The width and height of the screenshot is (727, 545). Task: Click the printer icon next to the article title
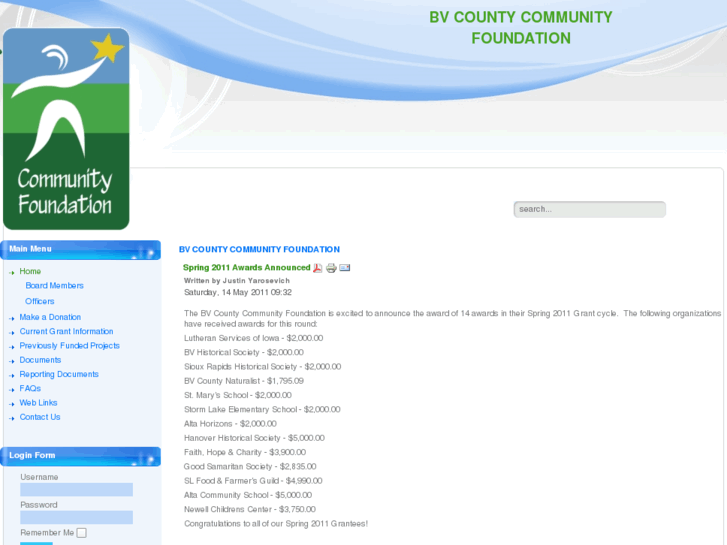[331, 268]
